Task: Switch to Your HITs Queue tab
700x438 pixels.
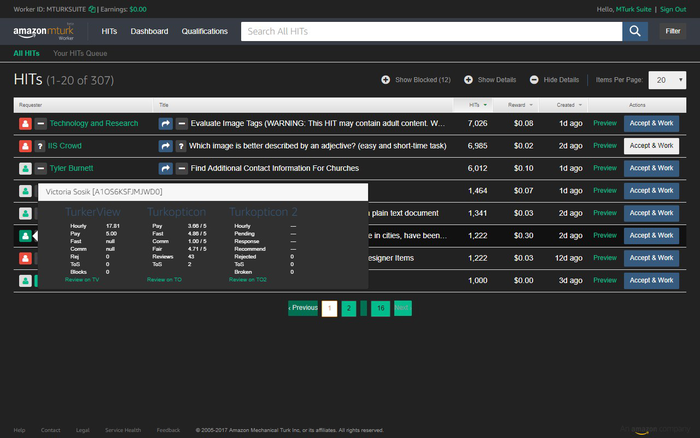Action: 80,53
